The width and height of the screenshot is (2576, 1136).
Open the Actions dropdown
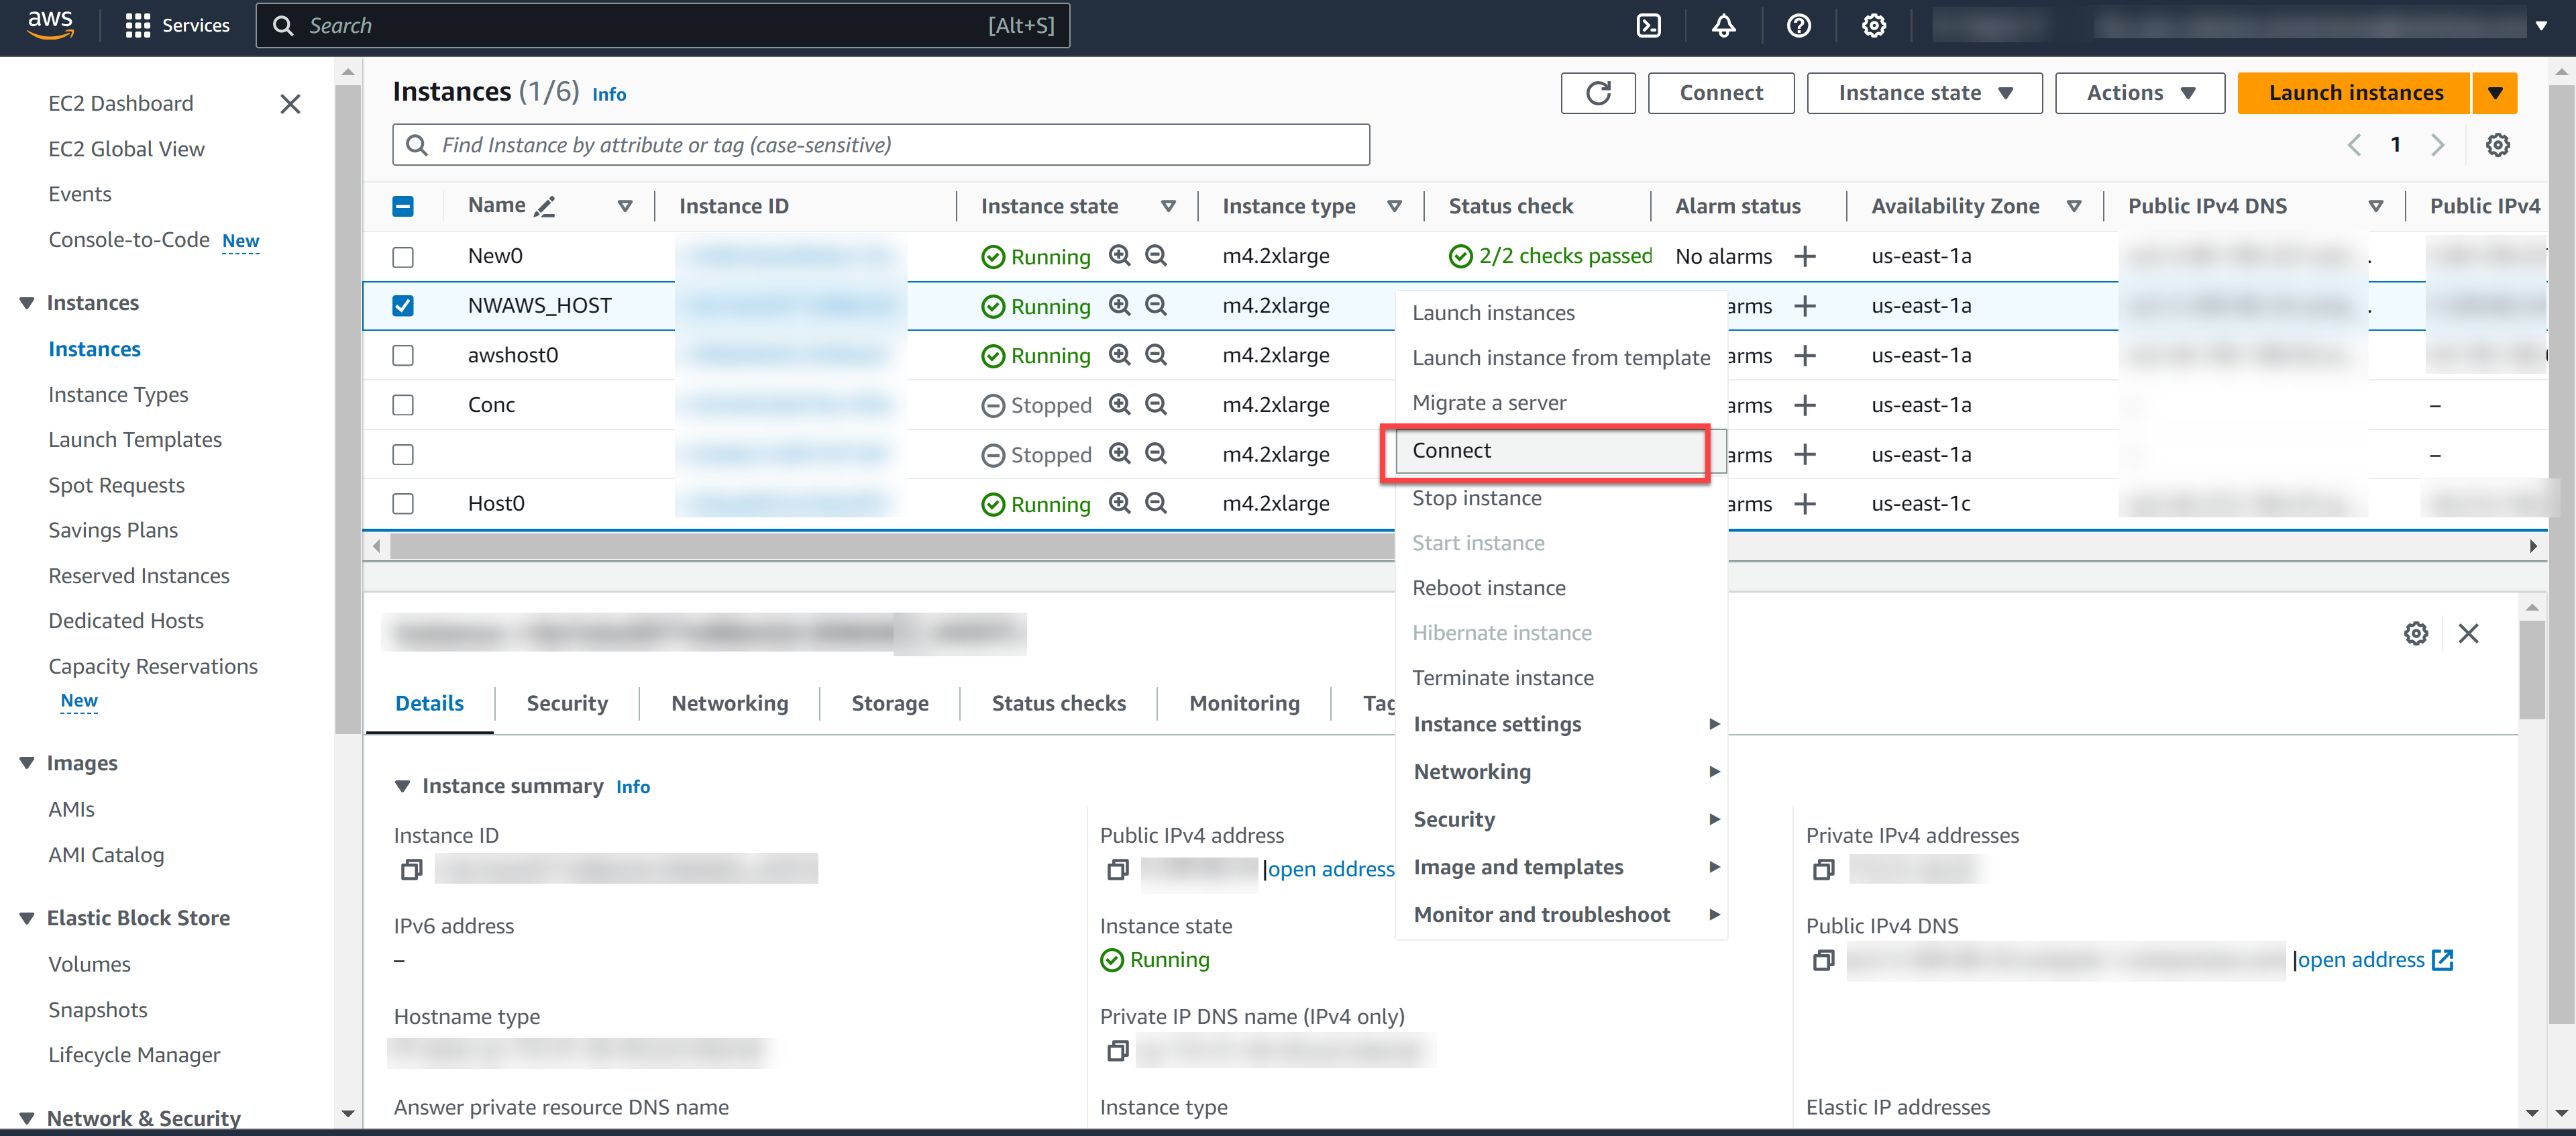[x=2139, y=93]
